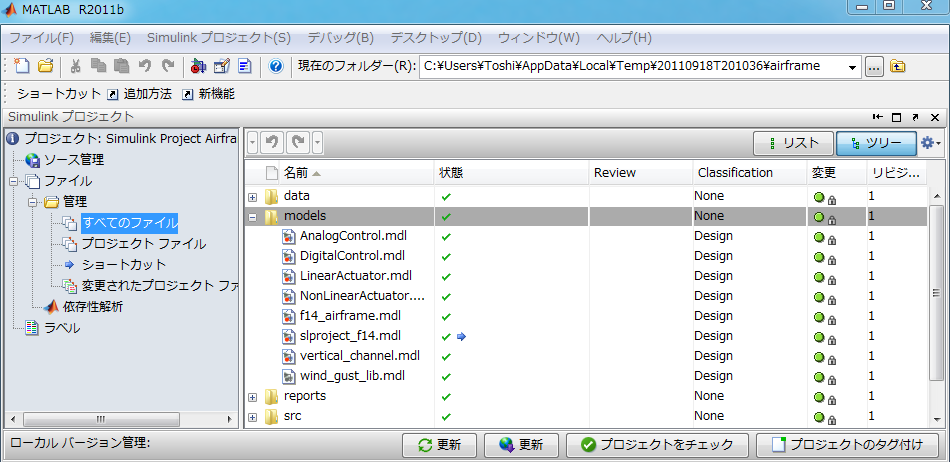The width and height of the screenshot is (950, 462).
Task: Open the GUIDE editor icon
Action: (222, 66)
